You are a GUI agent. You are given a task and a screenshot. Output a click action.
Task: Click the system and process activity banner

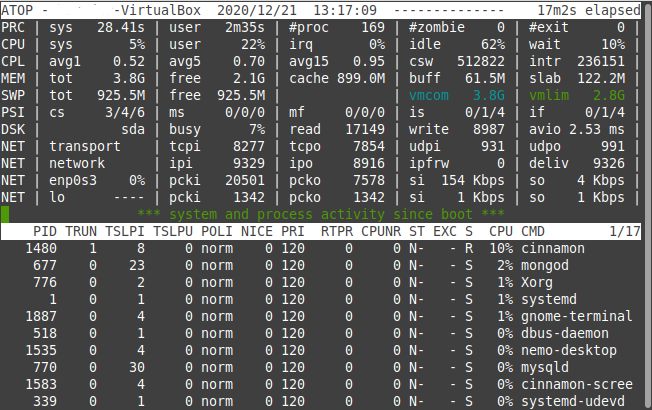click(x=321, y=214)
